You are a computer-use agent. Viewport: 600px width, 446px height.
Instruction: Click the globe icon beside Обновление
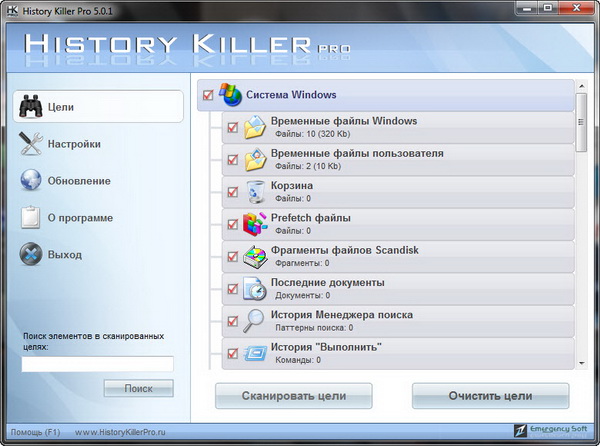(31, 181)
